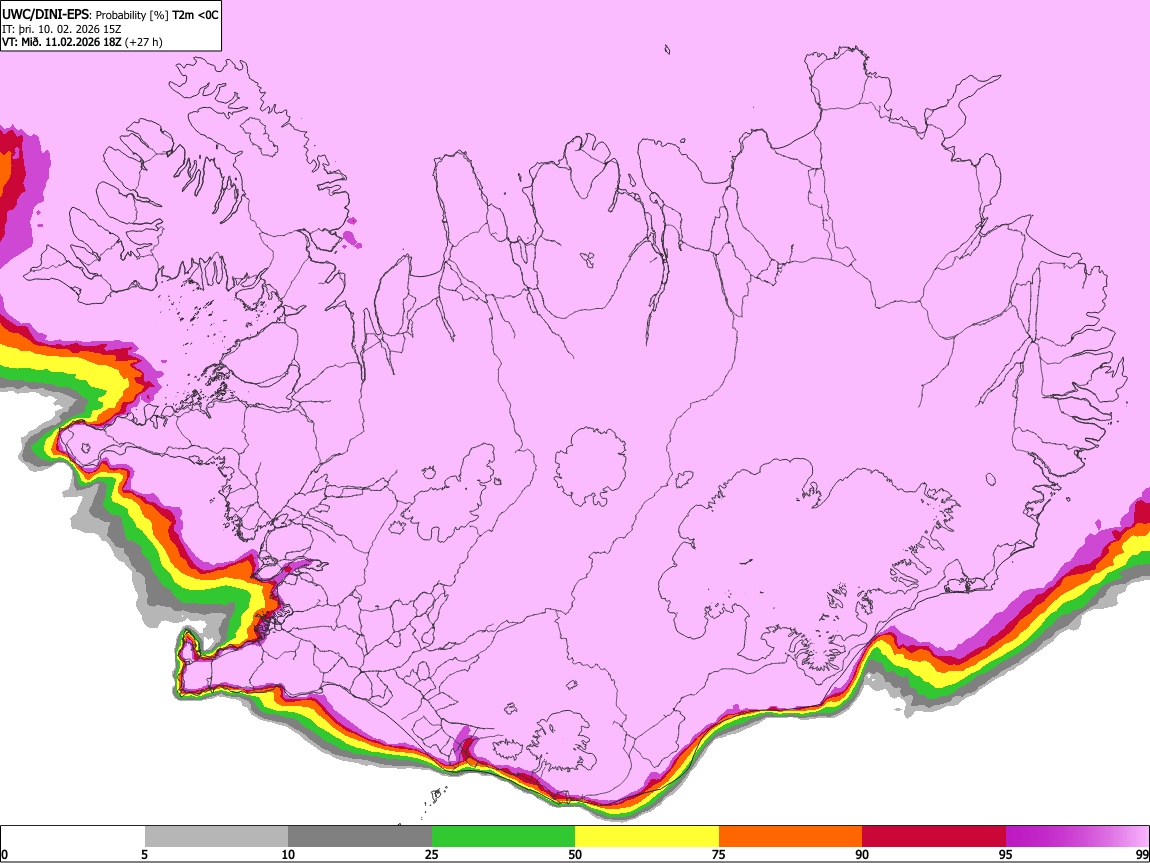Screen dimensions: 1150x863
Task: Click the yellow 50-75 legend band
Action: click(647, 837)
